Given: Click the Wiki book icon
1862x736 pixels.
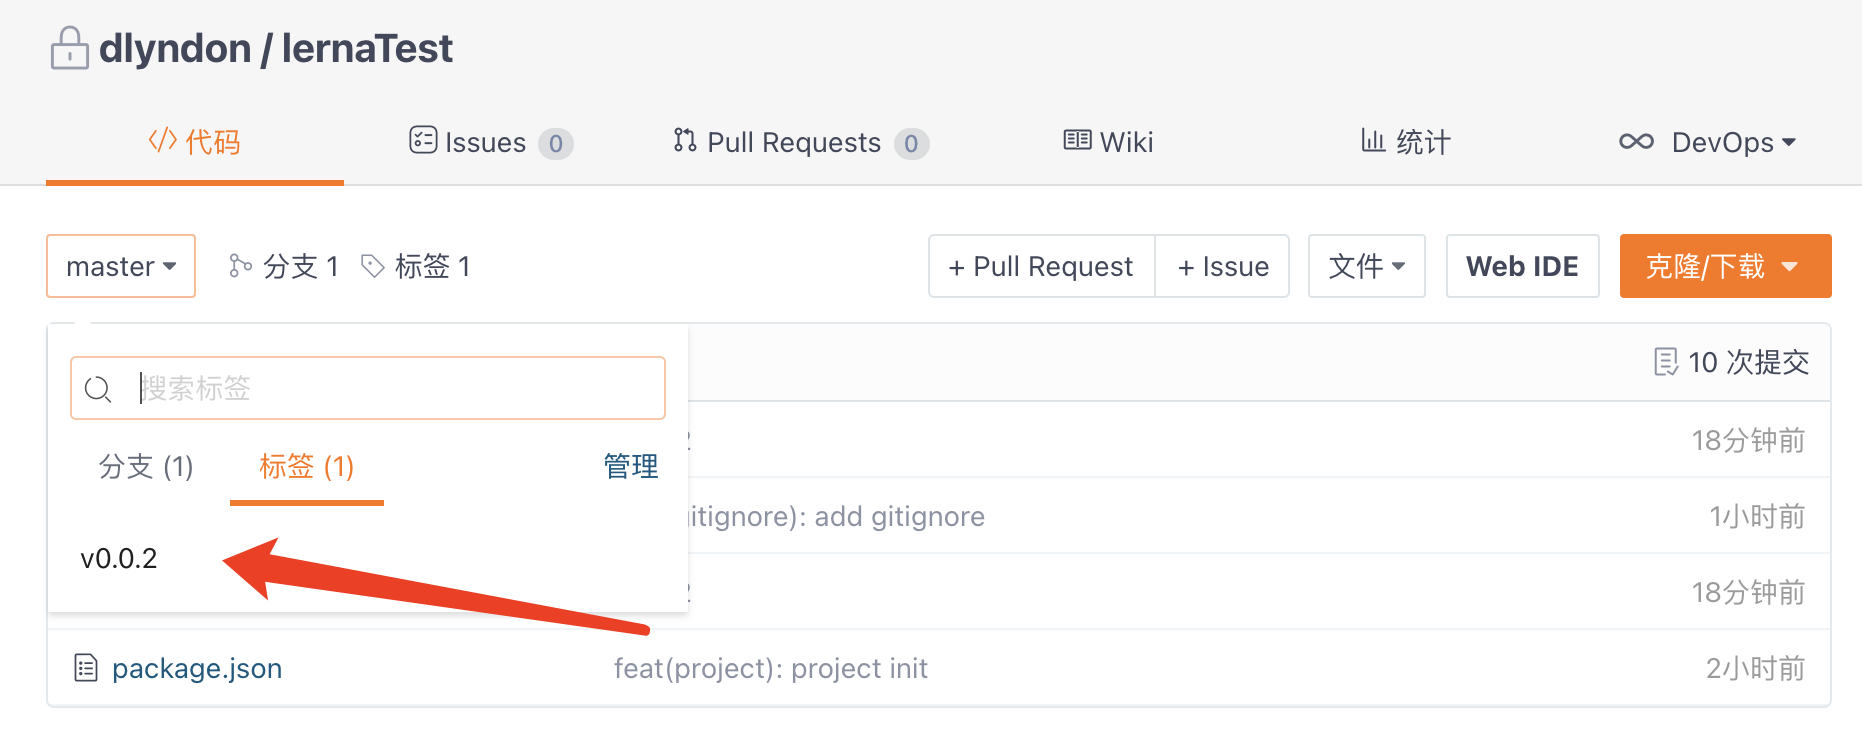Looking at the screenshot, I should [1077, 140].
